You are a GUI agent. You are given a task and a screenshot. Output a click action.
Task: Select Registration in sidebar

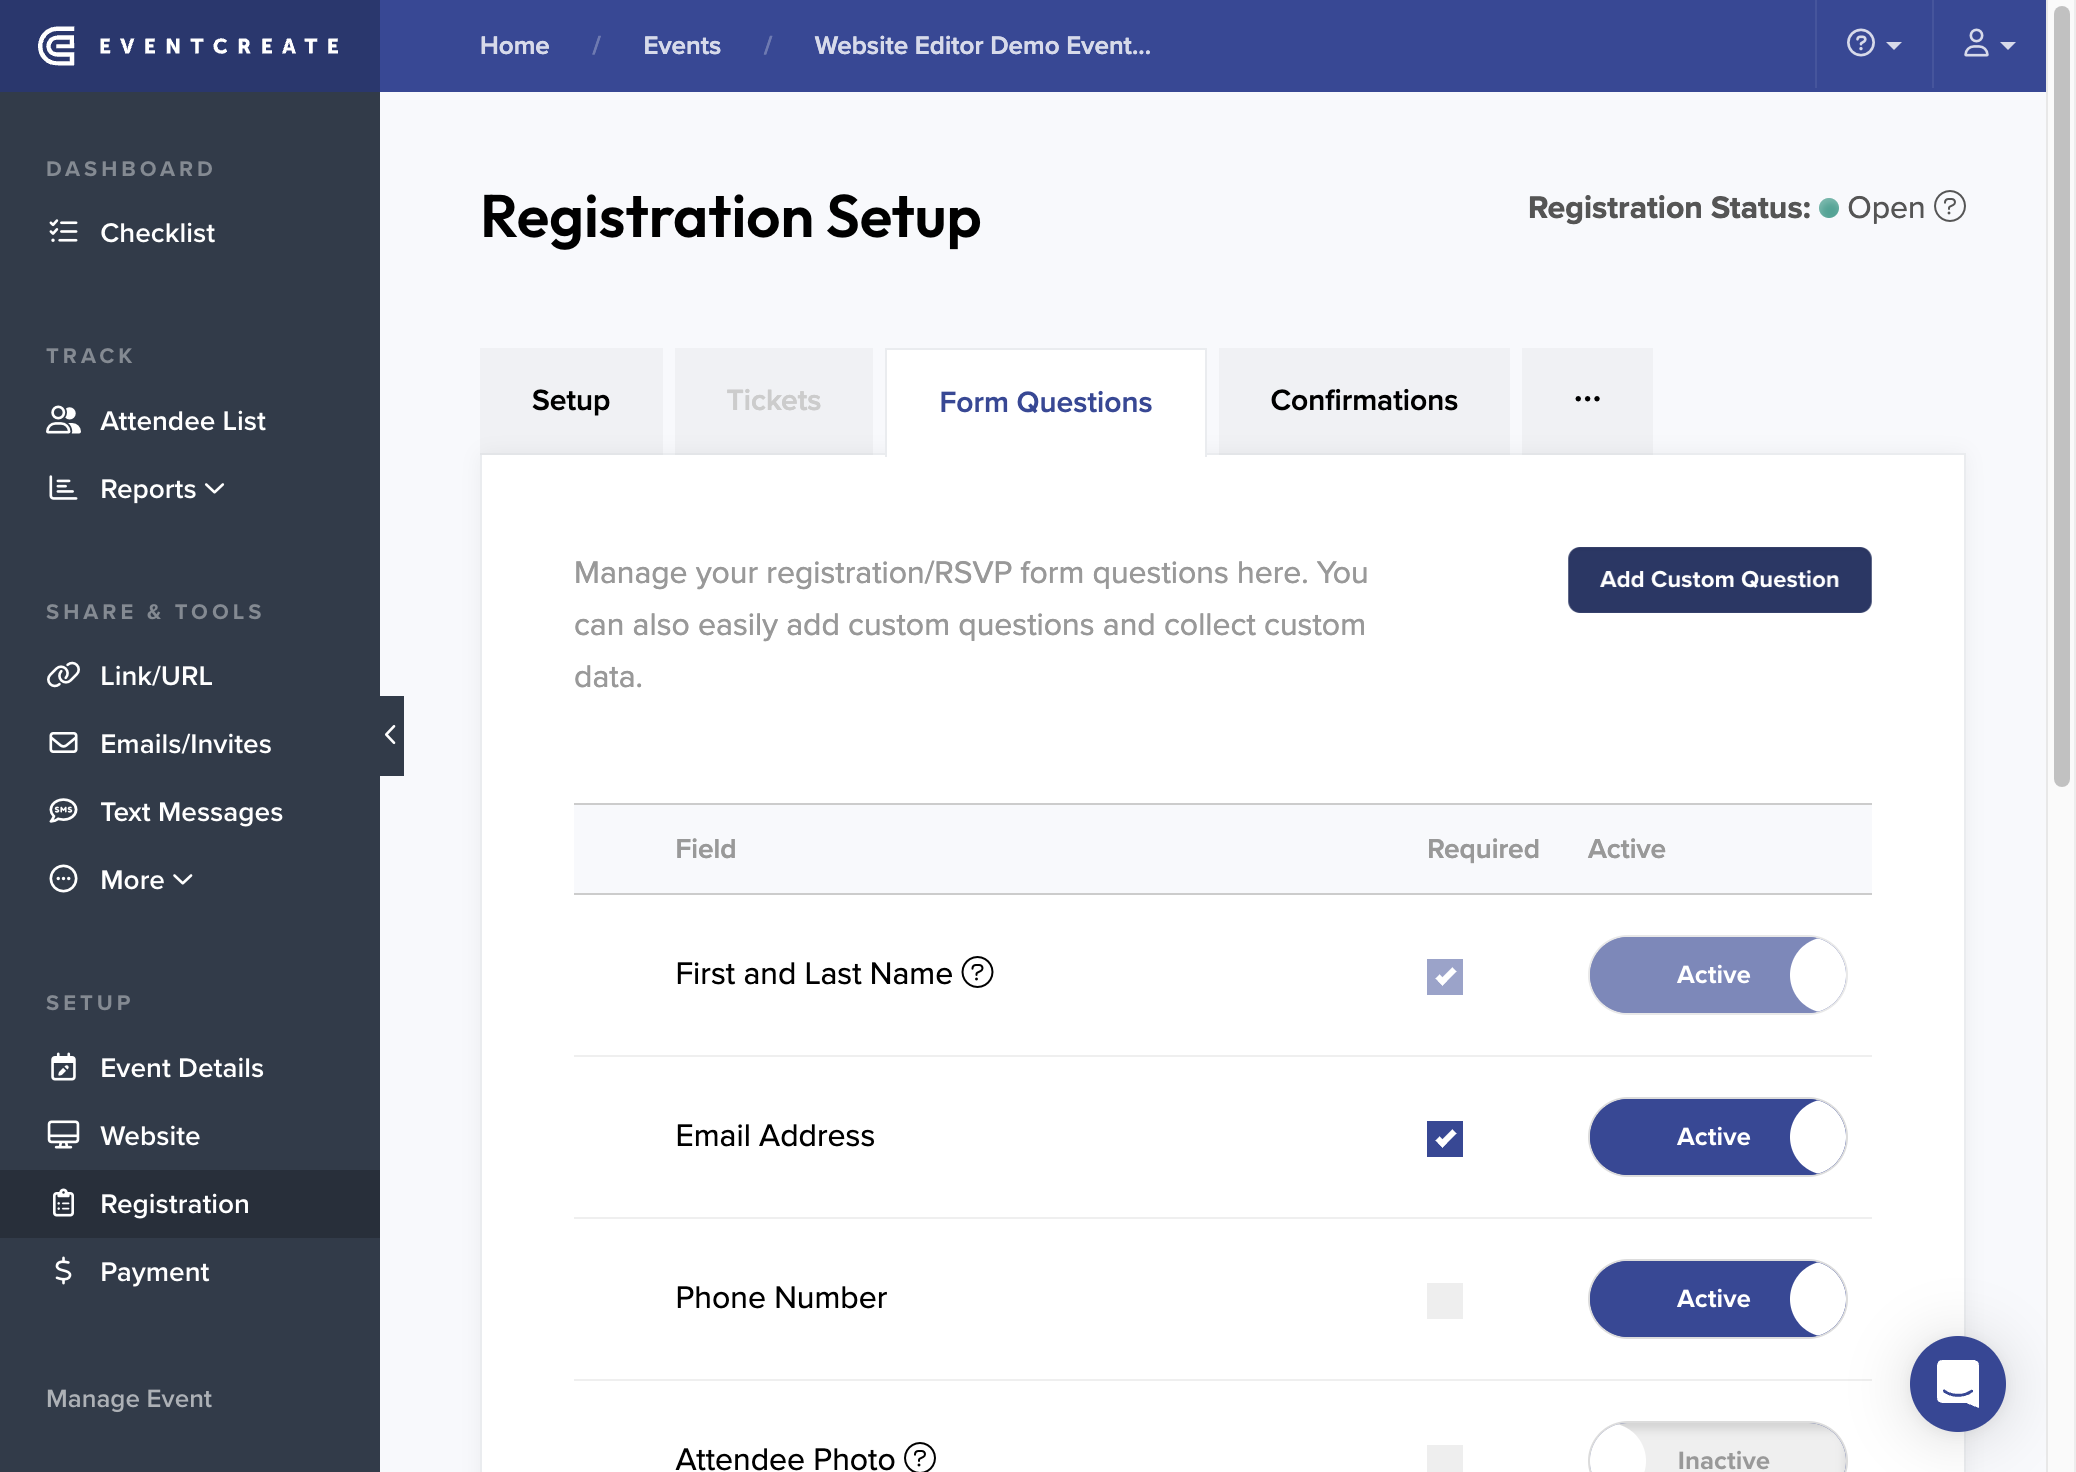pyautogui.click(x=190, y=1204)
